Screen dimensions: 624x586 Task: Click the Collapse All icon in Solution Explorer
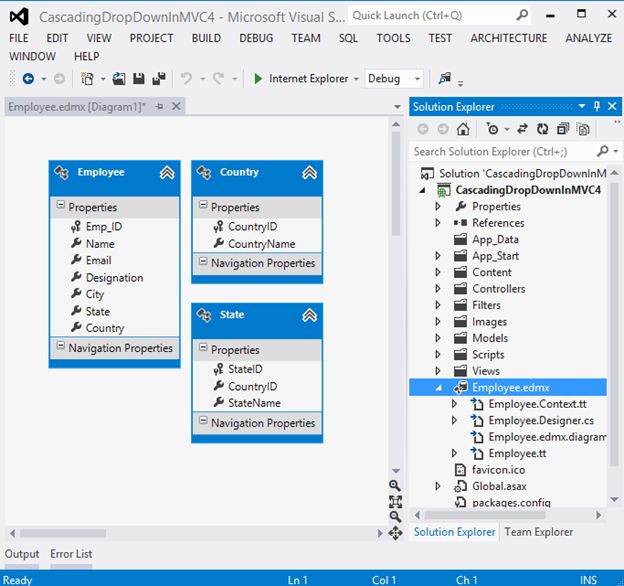[563, 129]
